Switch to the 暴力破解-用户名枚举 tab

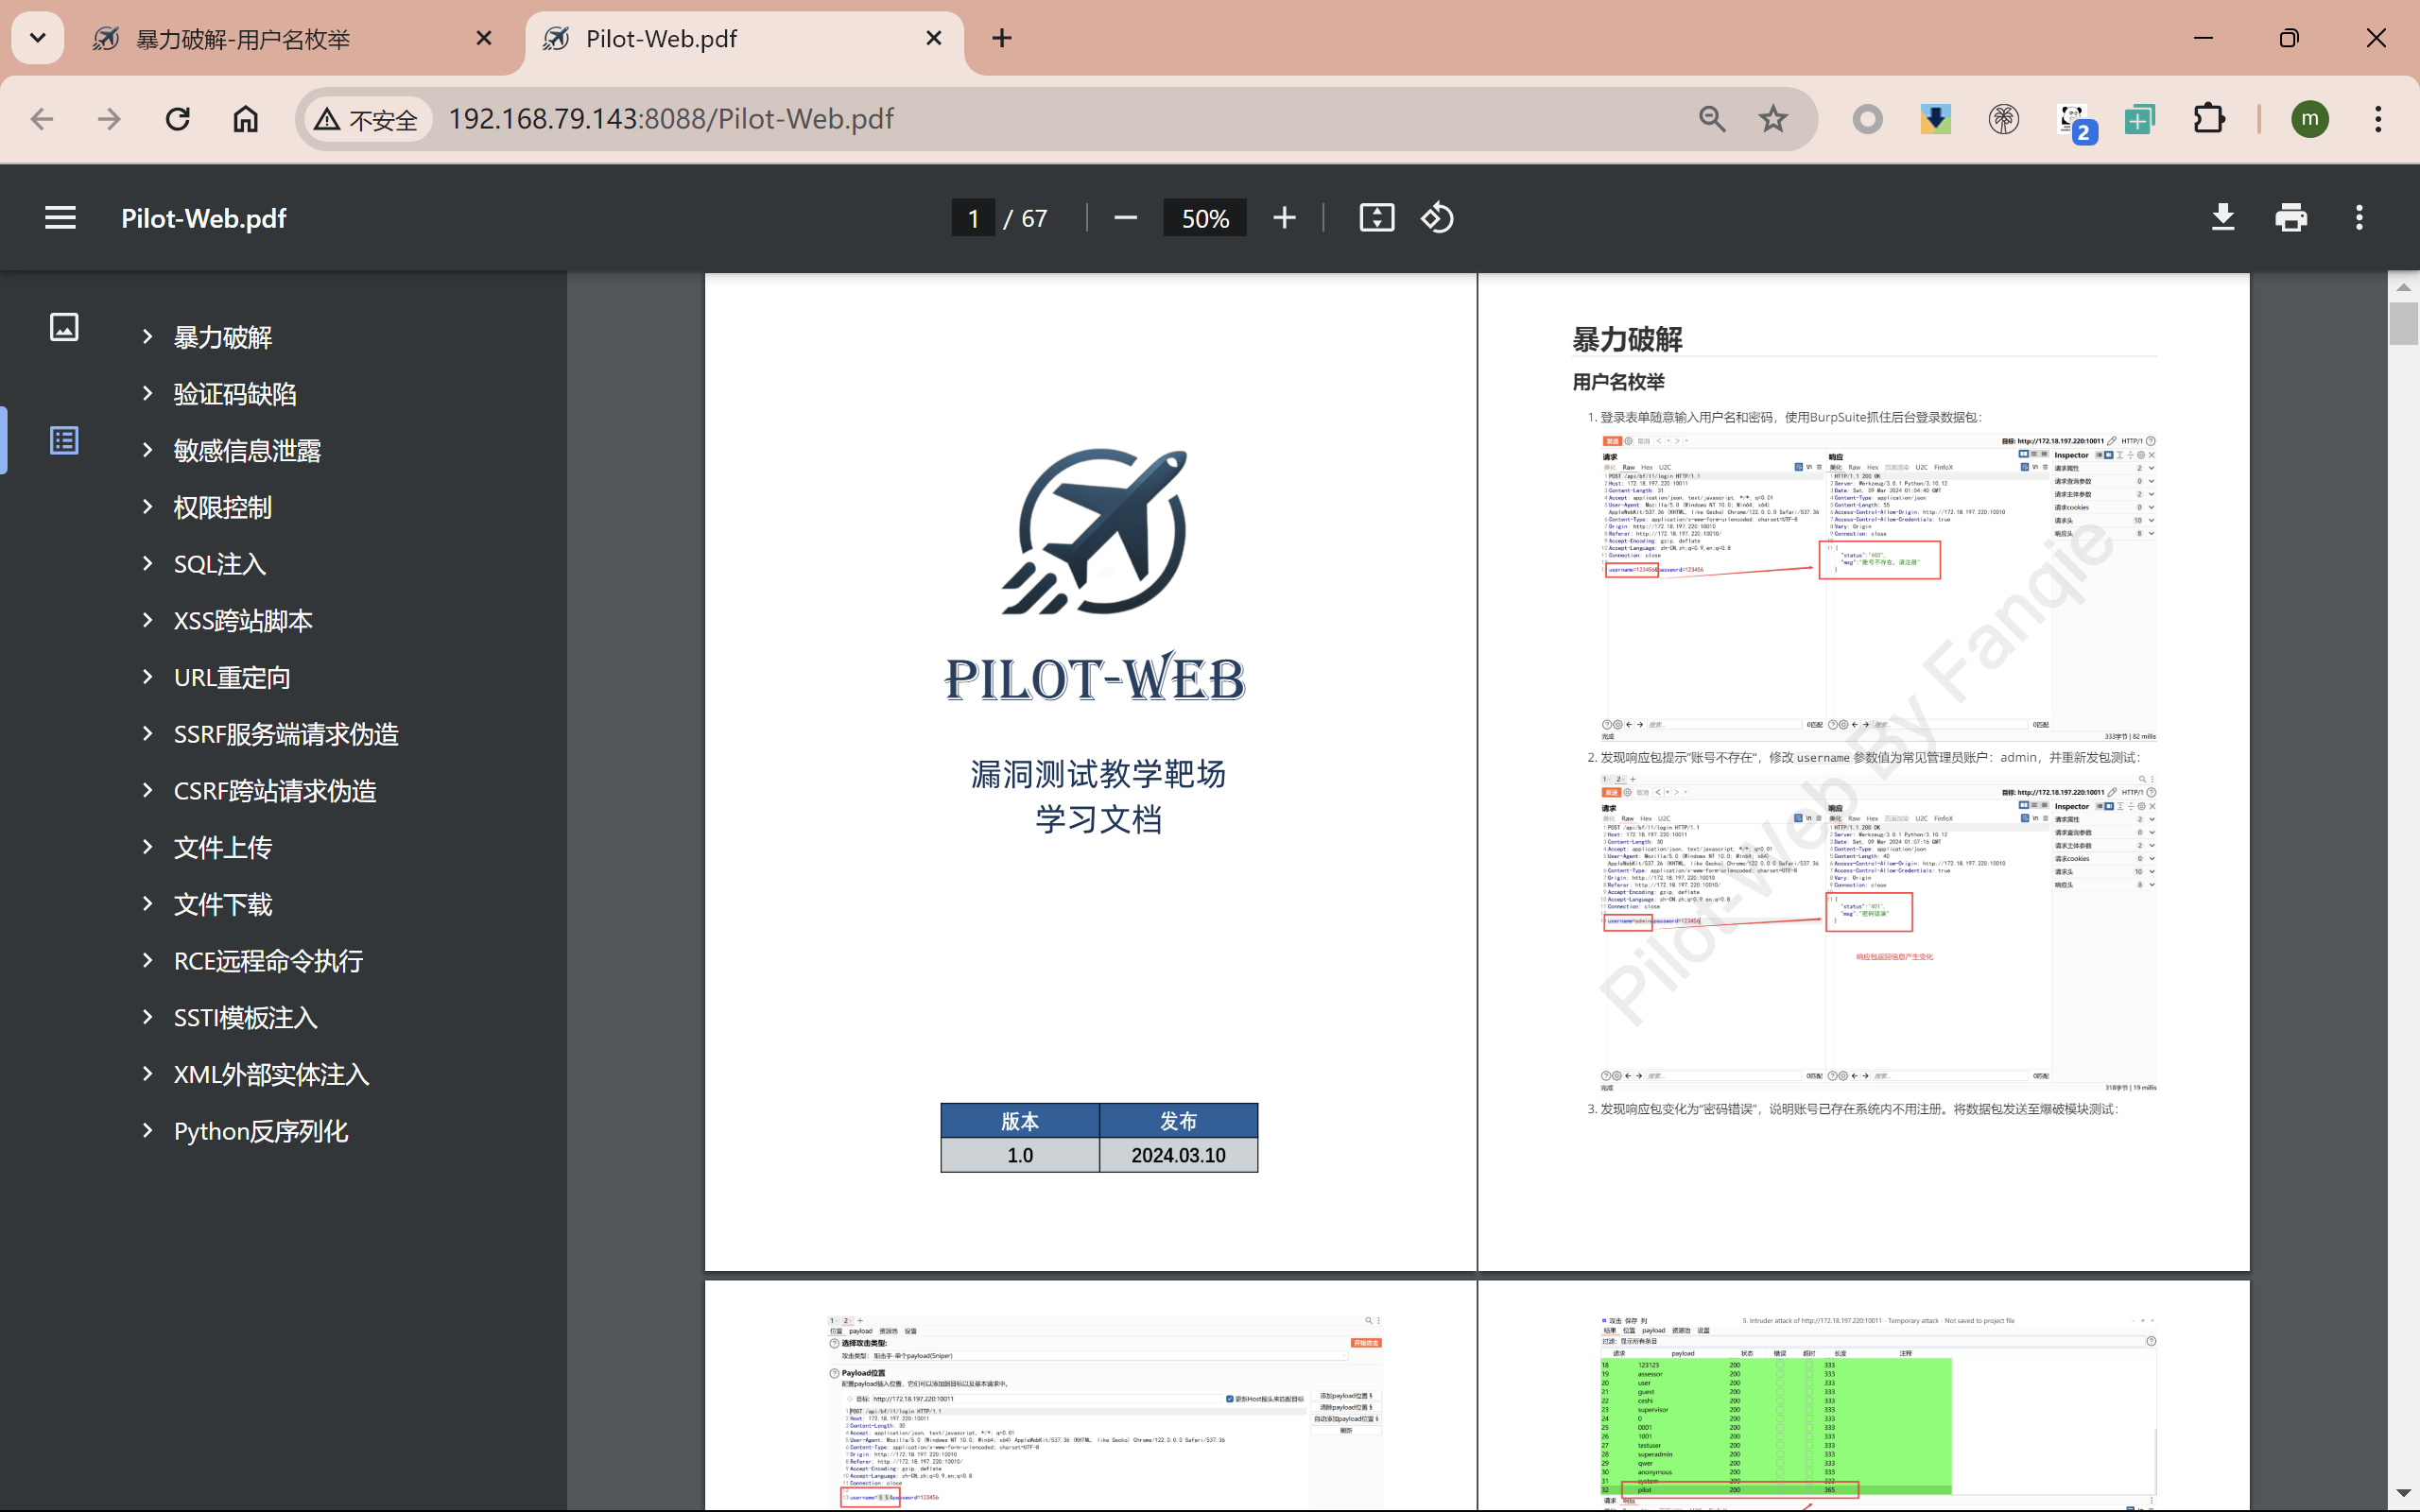pyautogui.click(x=243, y=39)
